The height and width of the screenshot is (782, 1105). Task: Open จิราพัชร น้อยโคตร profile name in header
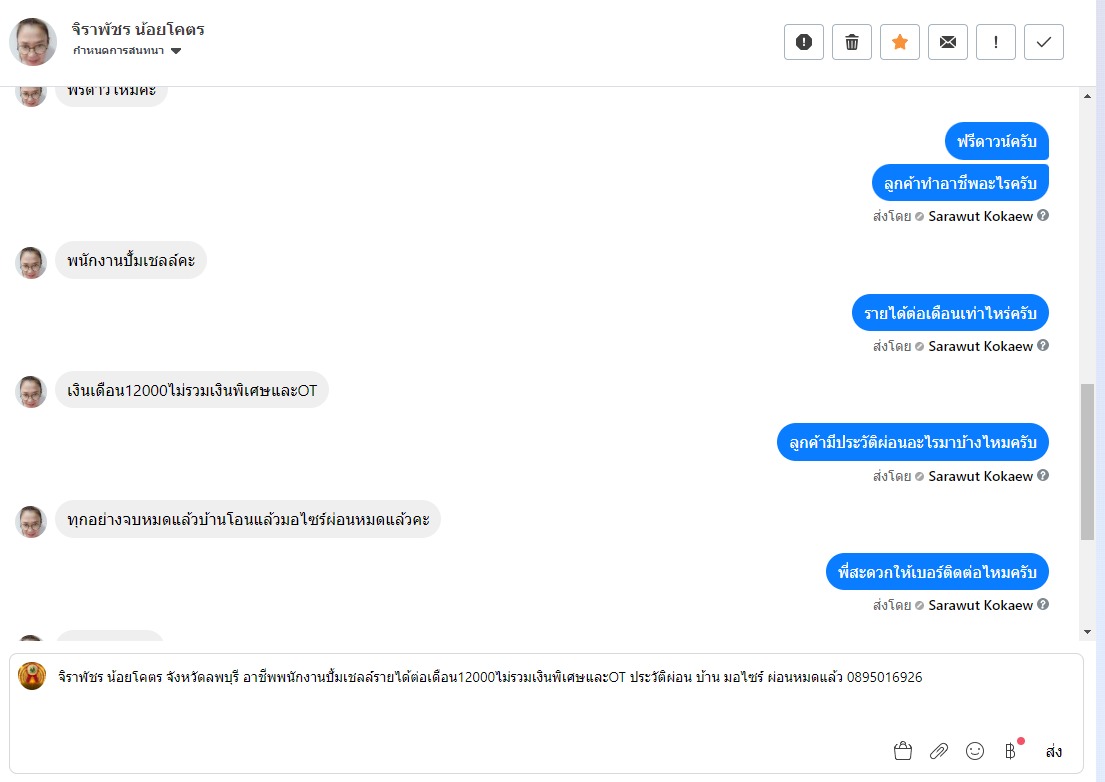[x=138, y=29]
